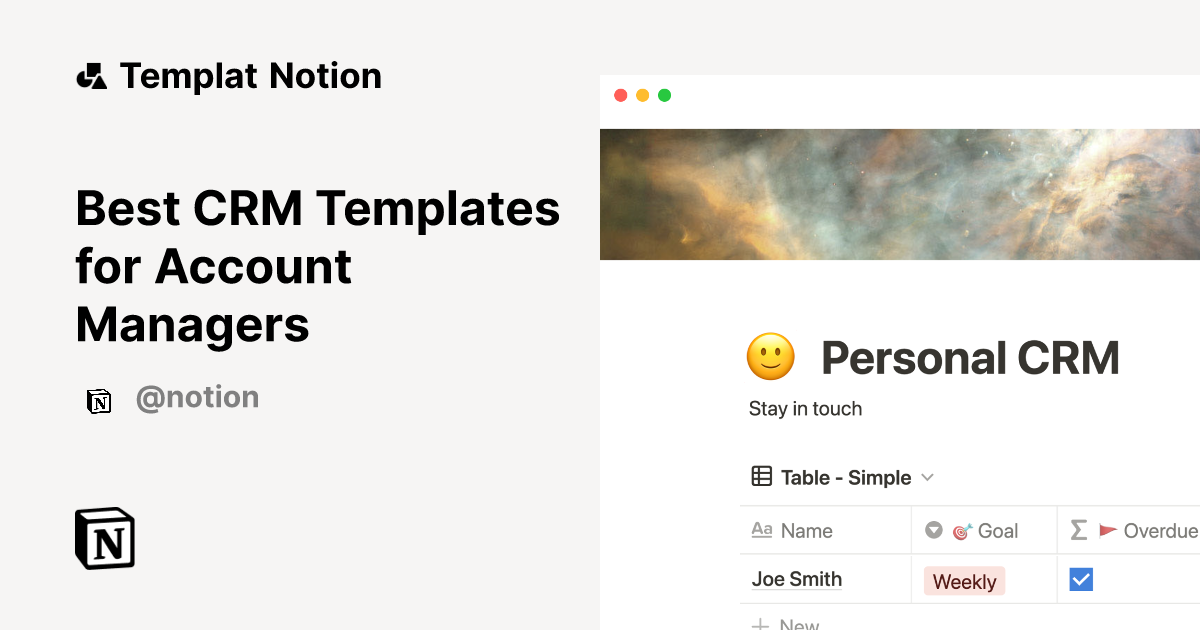
Task: Select the Name column header
Action: click(x=806, y=531)
